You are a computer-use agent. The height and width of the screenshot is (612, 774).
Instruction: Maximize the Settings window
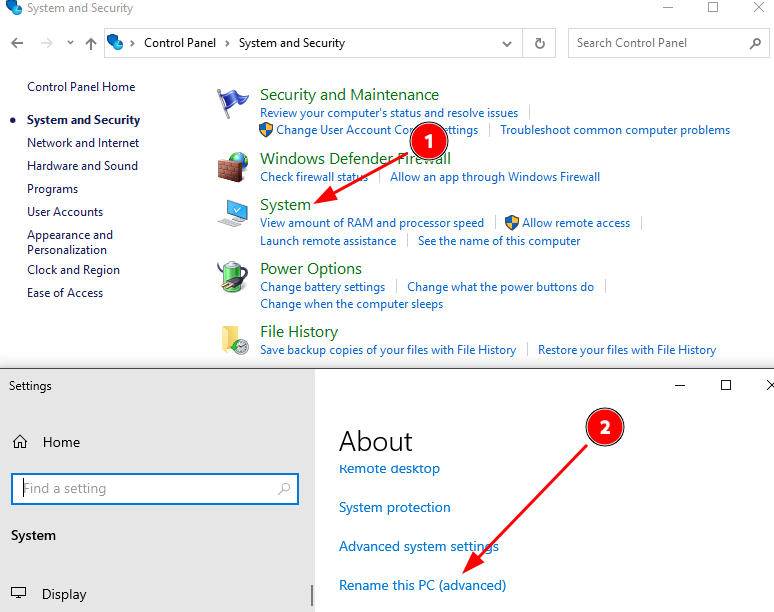[x=726, y=385]
